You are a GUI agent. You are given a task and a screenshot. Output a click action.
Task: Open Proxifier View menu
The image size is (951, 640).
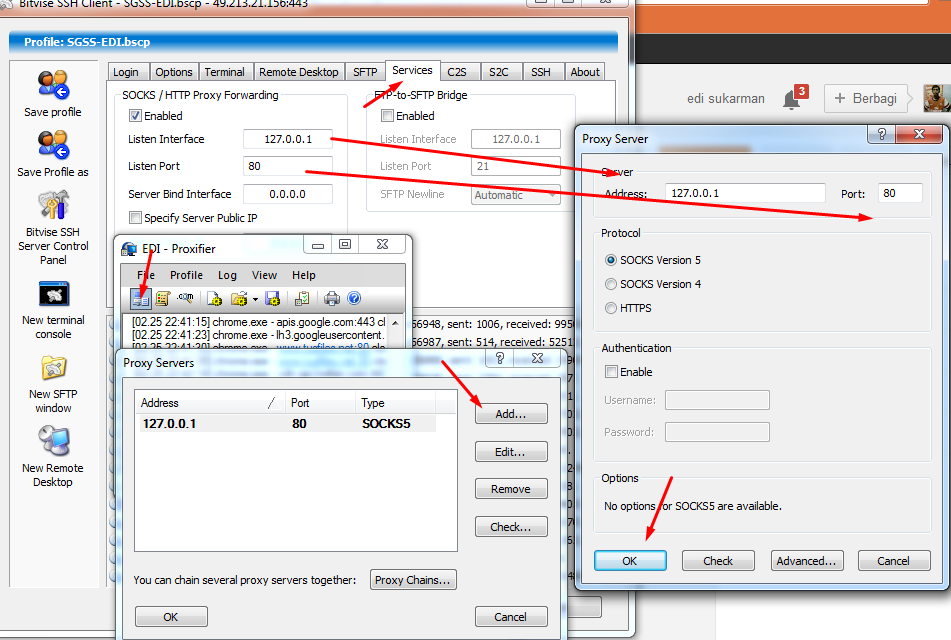264,275
